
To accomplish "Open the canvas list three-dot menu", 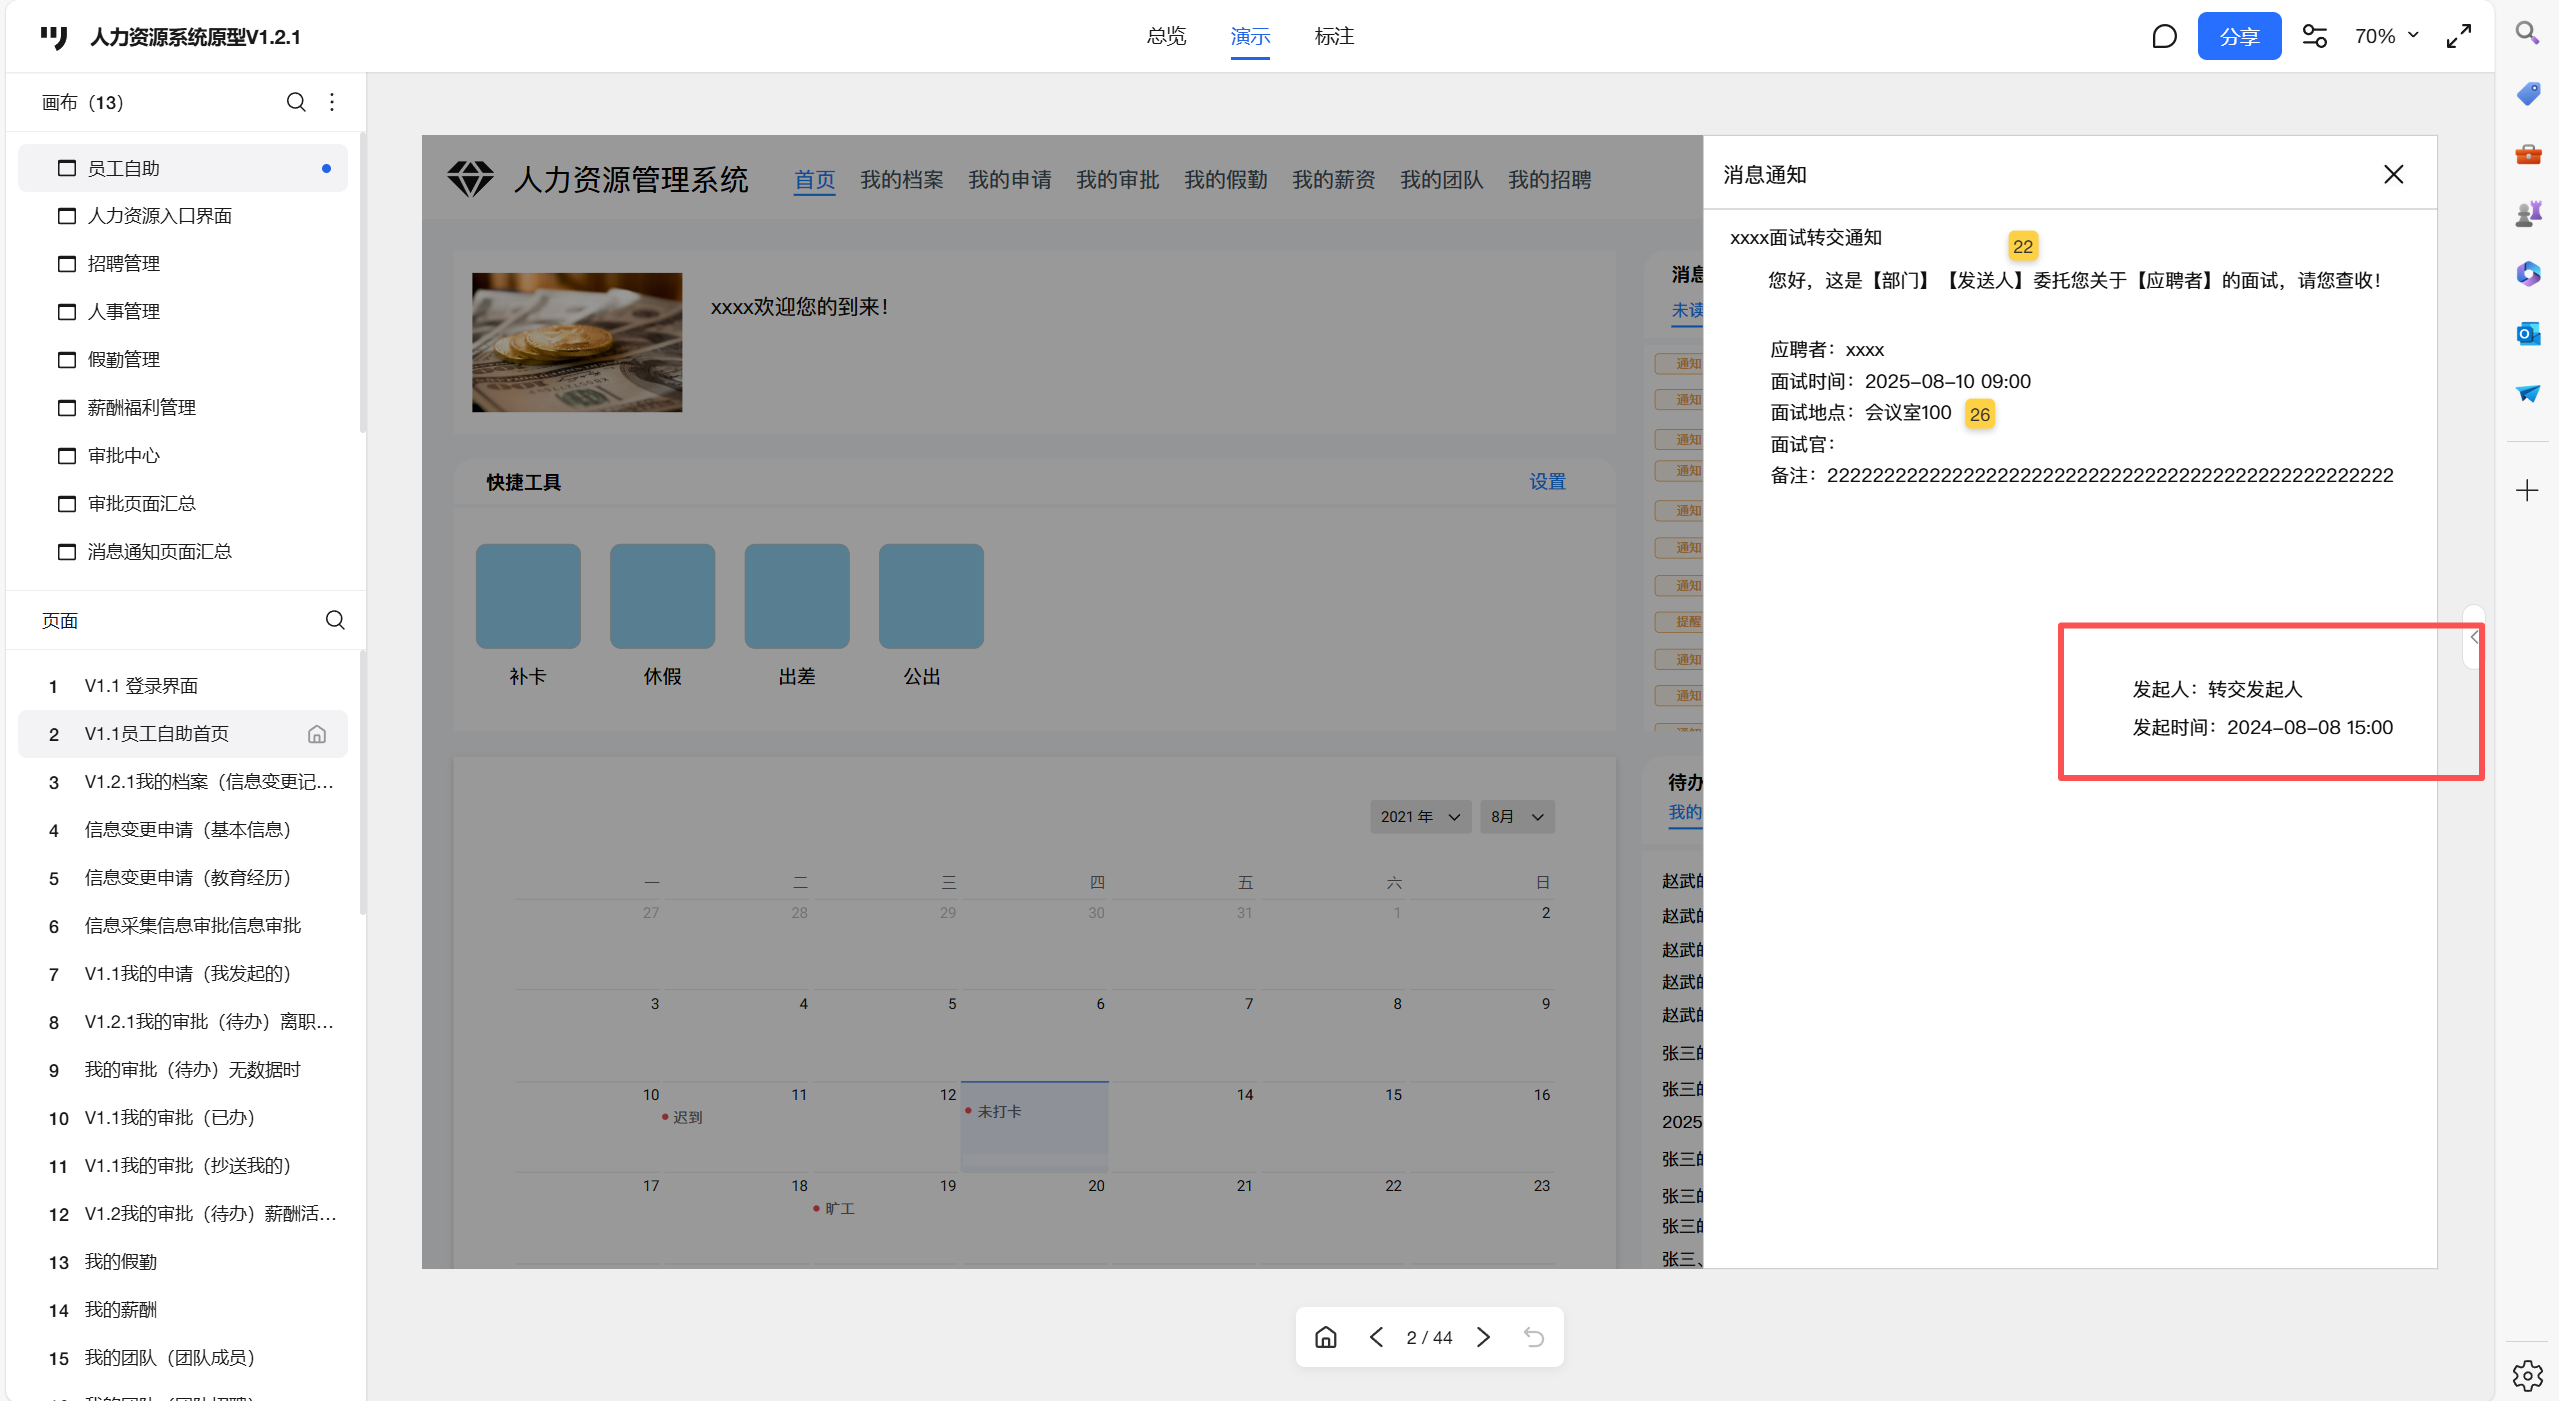I will [x=332, y=102].
